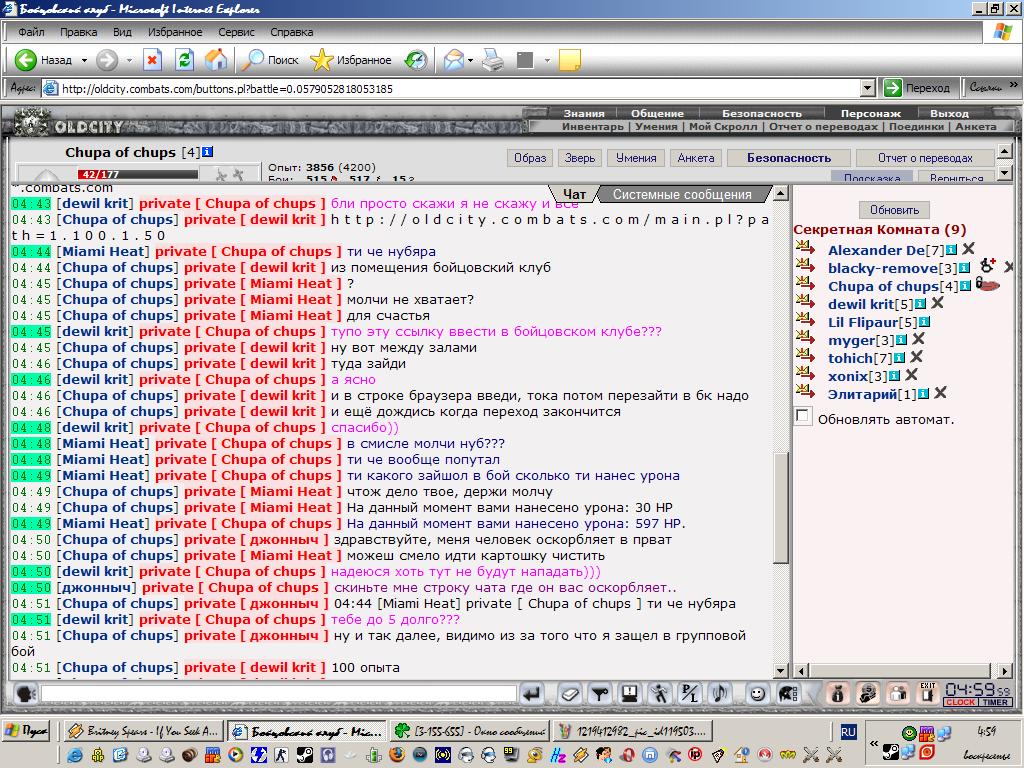The width and height of the screenshot is (1024, 768).
Task: Expand the mail button dropdown arrow
Action: (470, 60)
